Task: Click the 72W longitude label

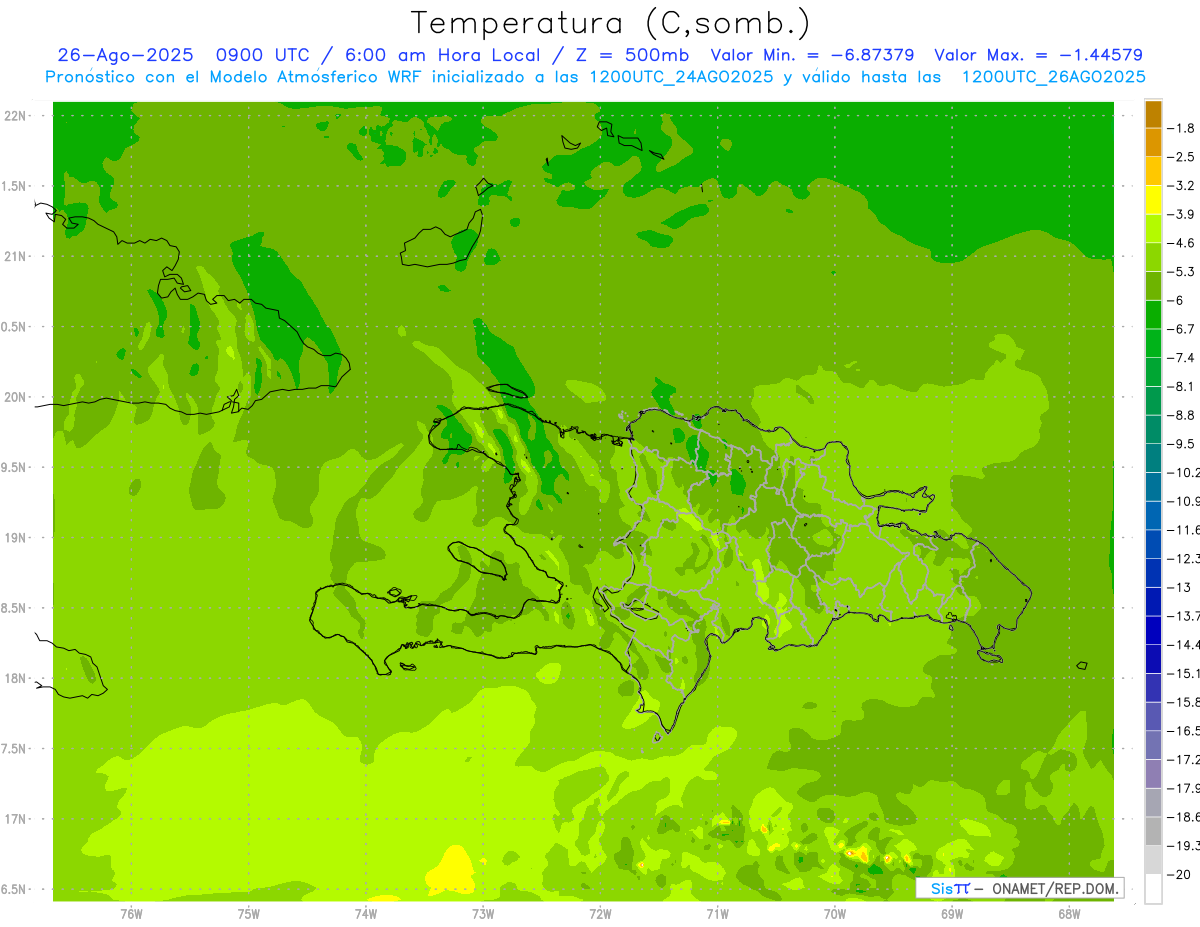Action: click(600, 913)
